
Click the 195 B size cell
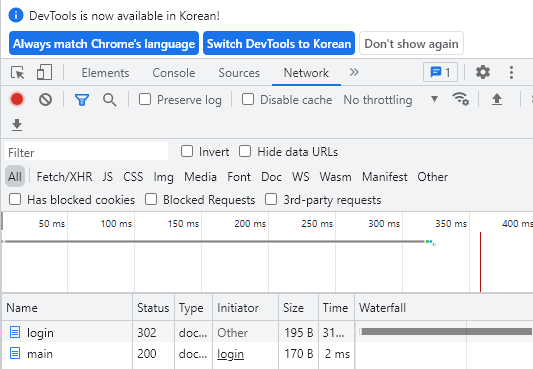pos(298,332)
